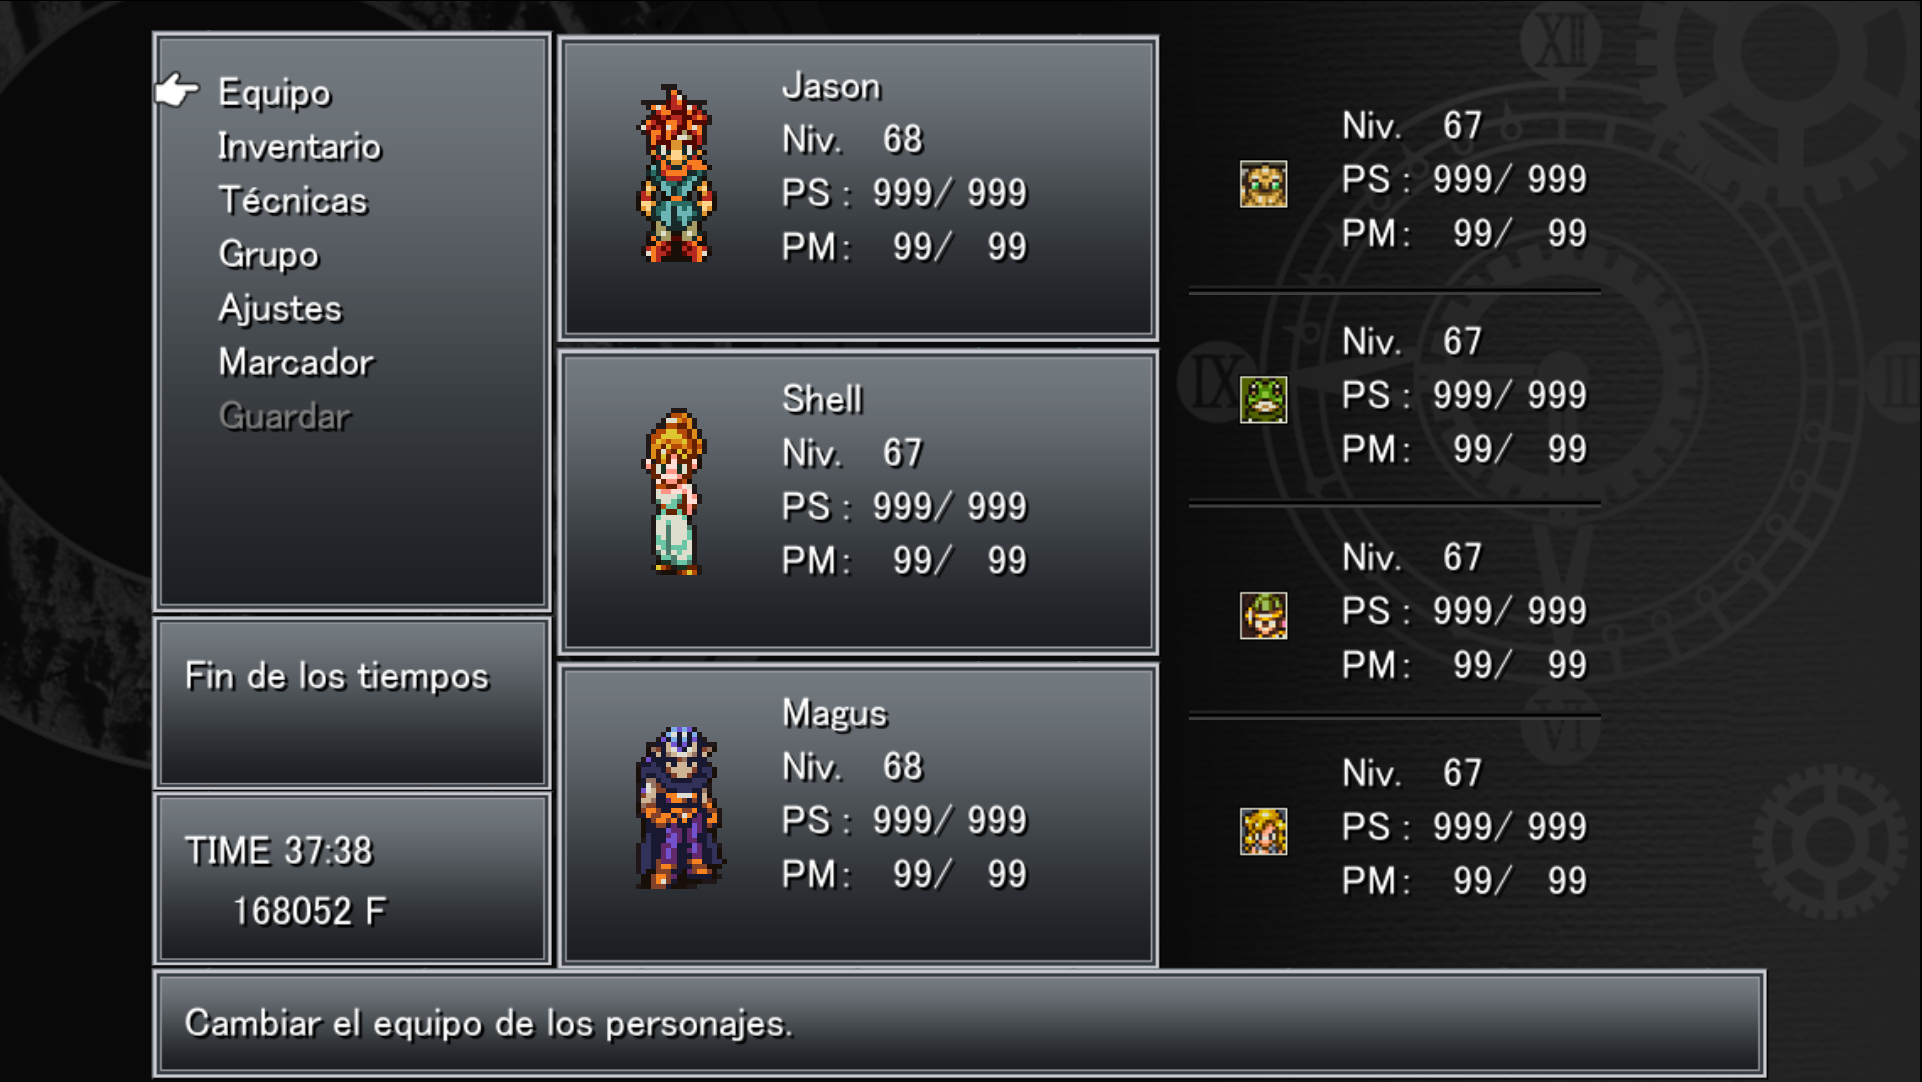
Task: Select Lucca's helmet portrait icon
Action: [1263, 616]
